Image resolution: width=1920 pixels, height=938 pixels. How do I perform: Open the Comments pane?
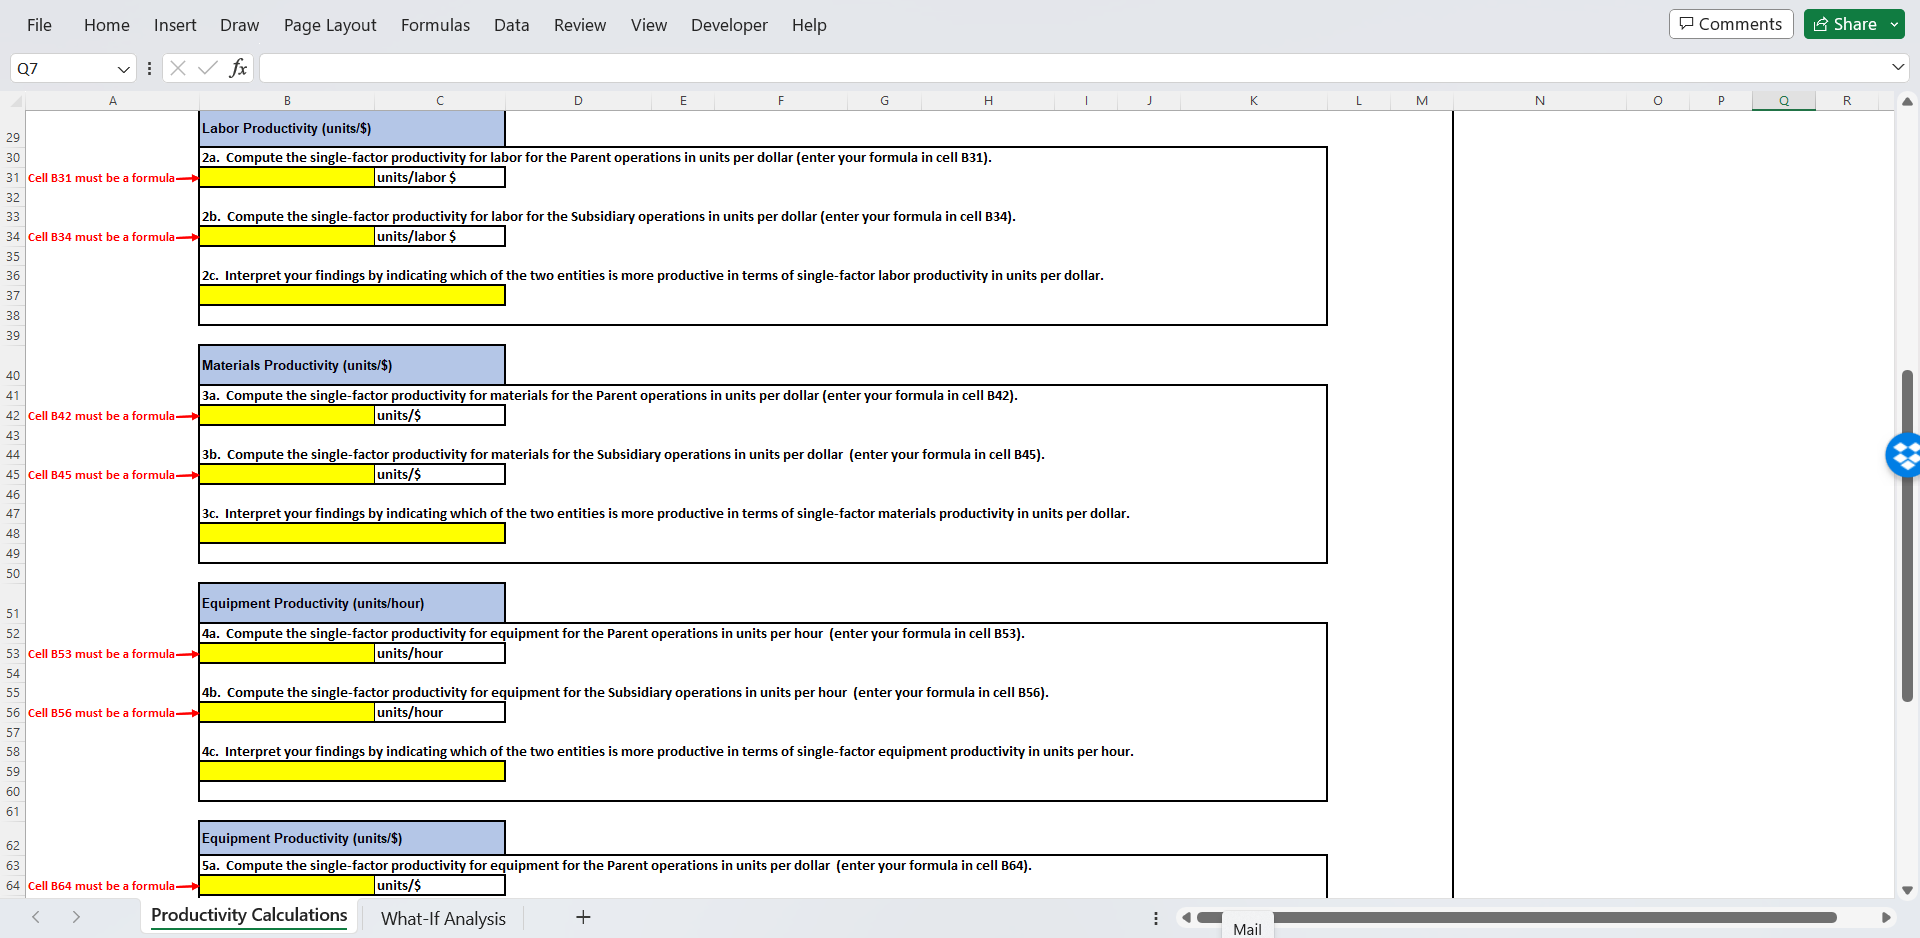pos(1730,23)
